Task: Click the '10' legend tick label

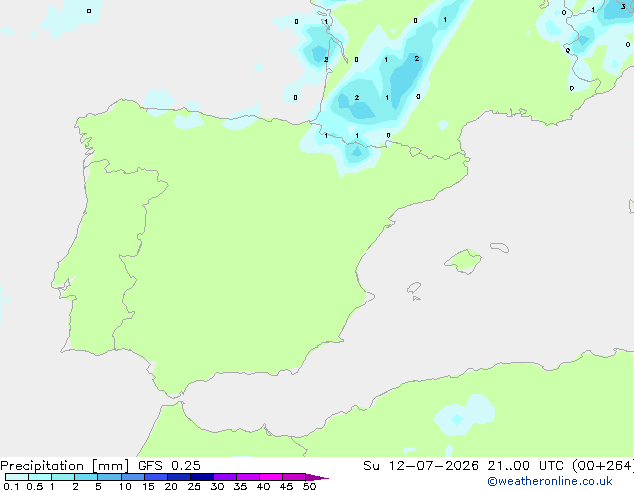Action: coord(125,486)
